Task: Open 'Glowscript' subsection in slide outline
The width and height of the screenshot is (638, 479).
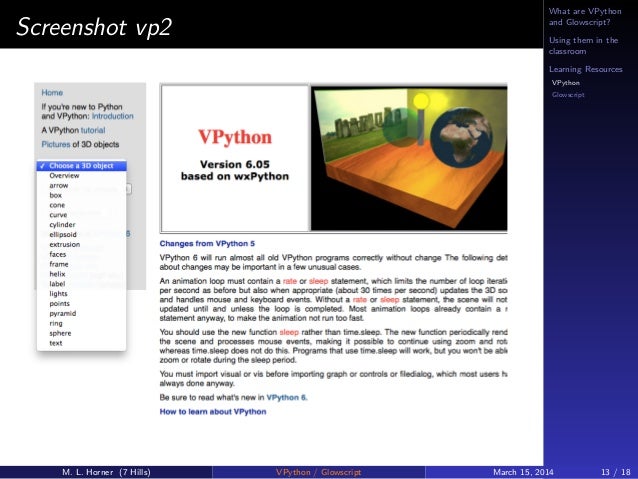Action: tap(568, 95)
